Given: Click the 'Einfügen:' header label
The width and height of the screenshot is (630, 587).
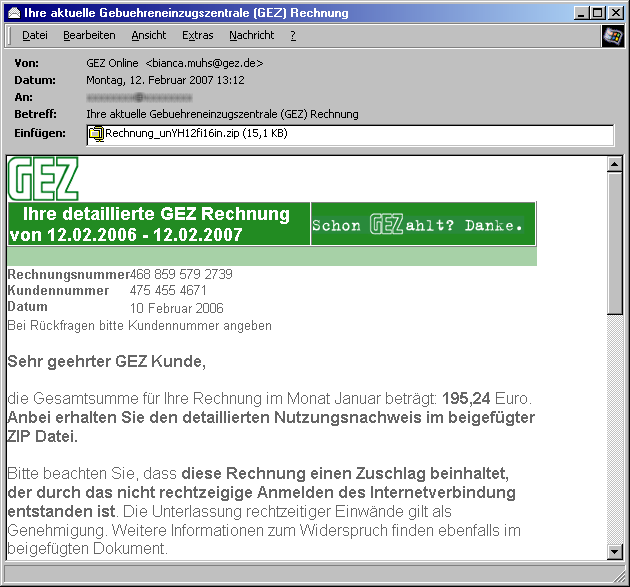Looking at the screenshot, I should coord(40,133).
